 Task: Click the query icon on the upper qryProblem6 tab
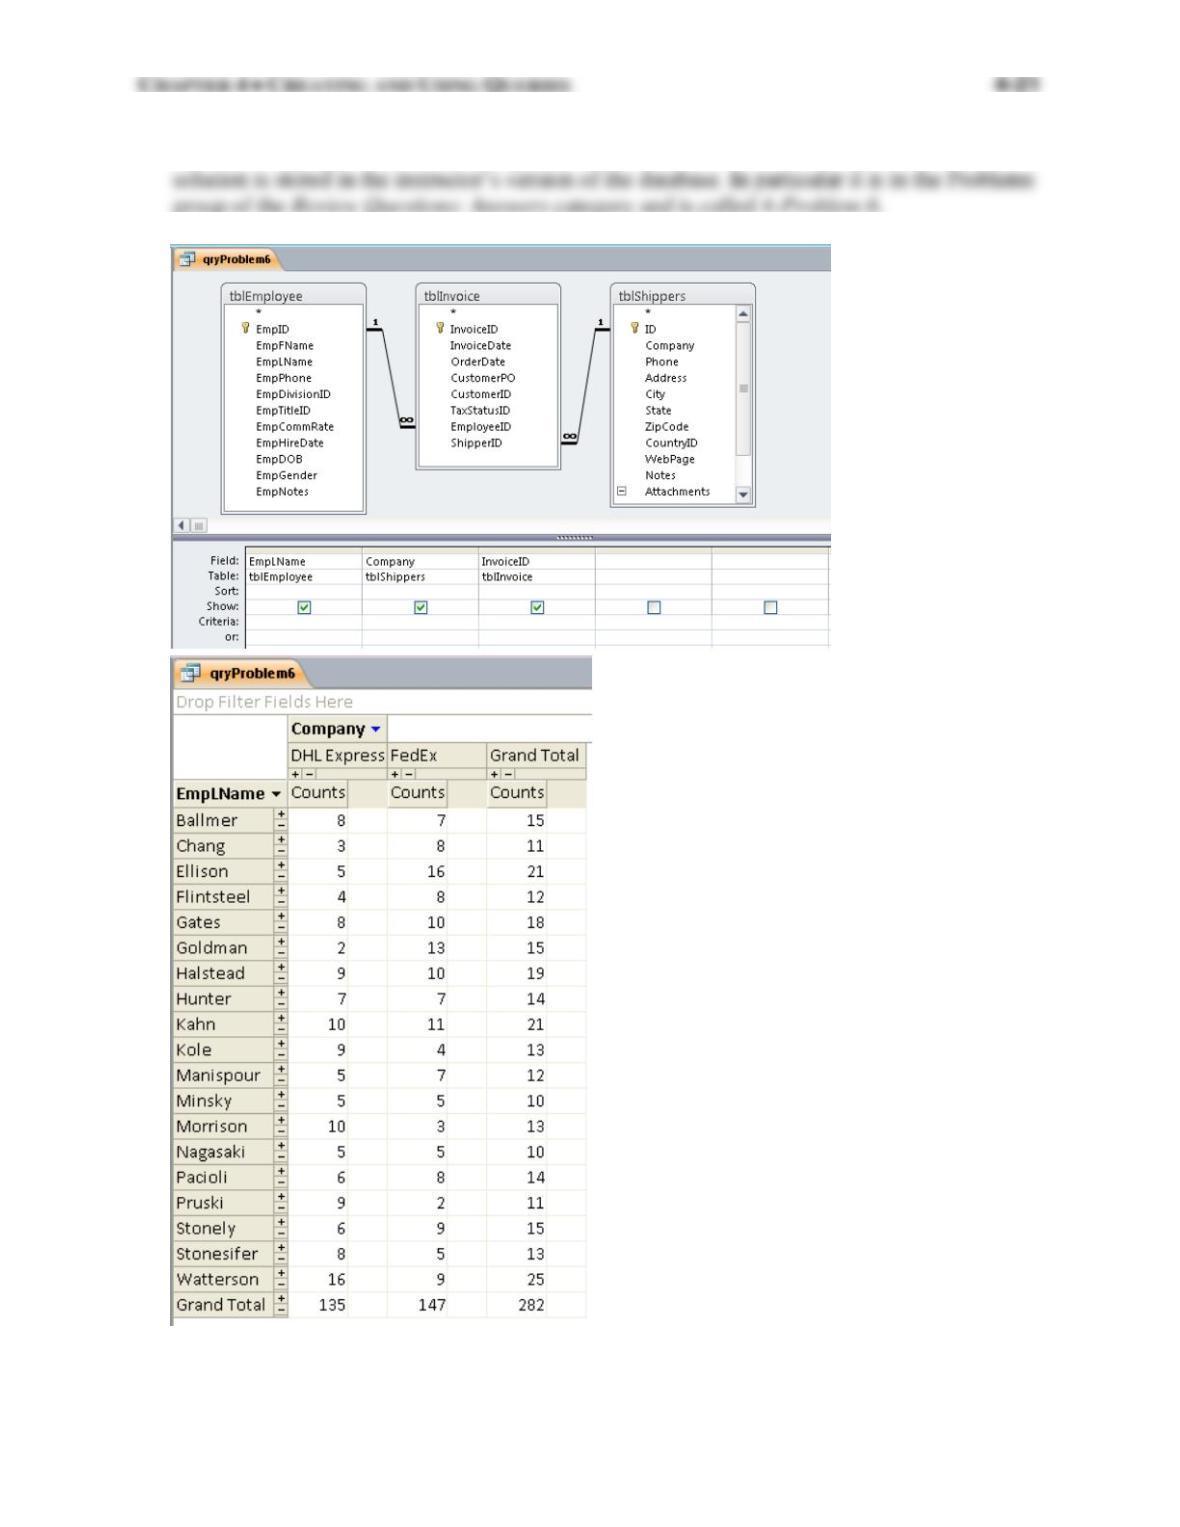(187, 259)
